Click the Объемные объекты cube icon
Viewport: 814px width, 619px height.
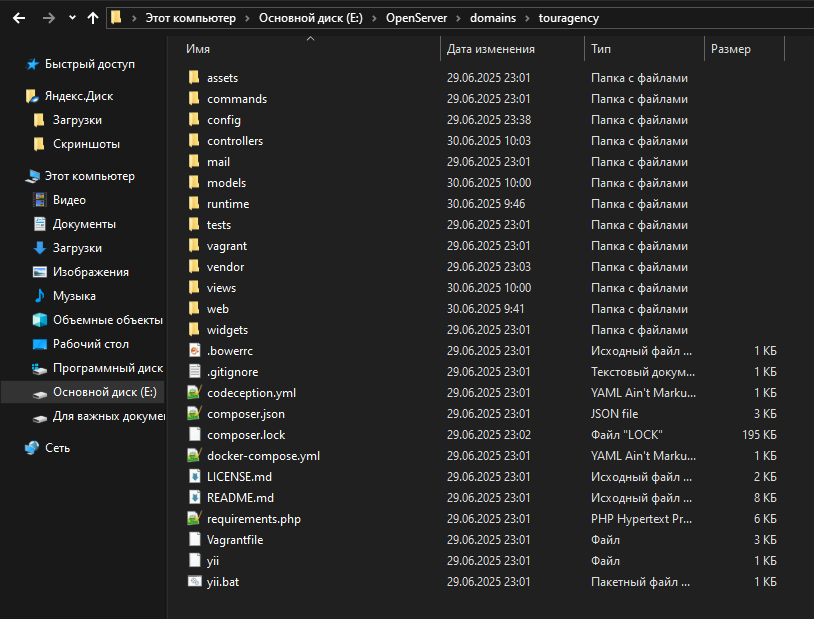pyautogui.click(x=39, y=320)
